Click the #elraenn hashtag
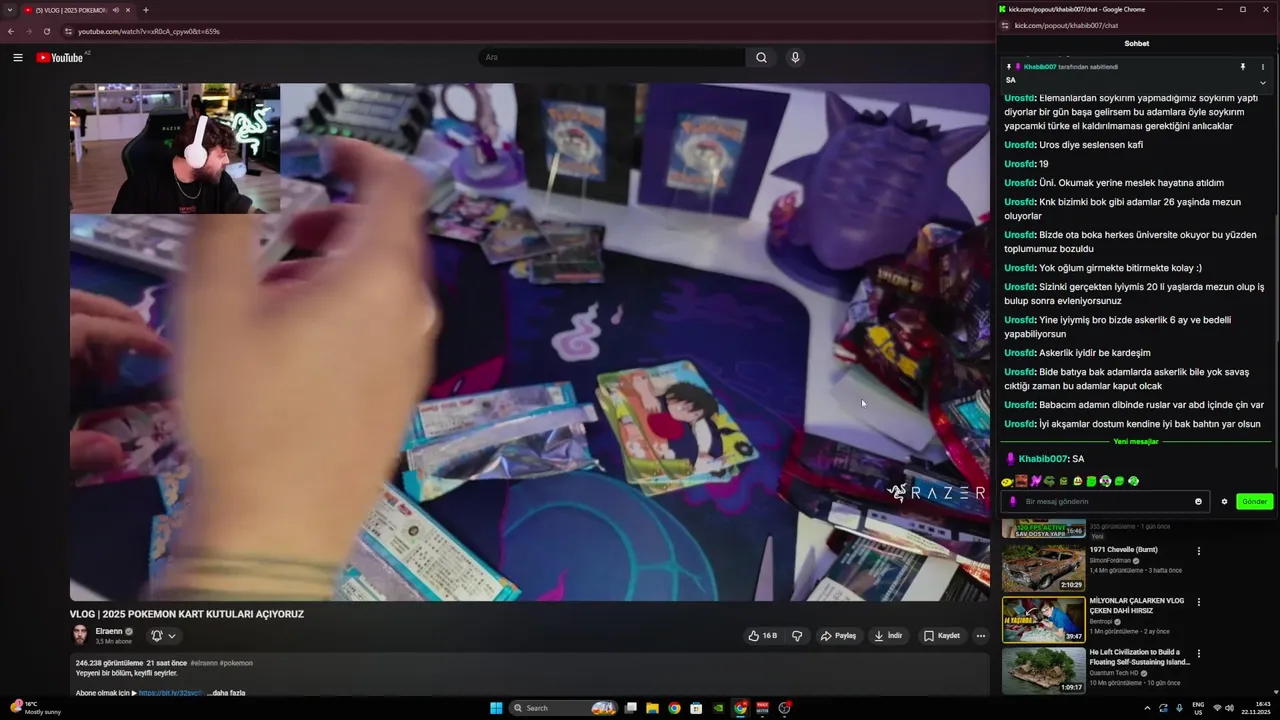The height and width of the screenshot is (720, 1280). (x=203, y=663)
